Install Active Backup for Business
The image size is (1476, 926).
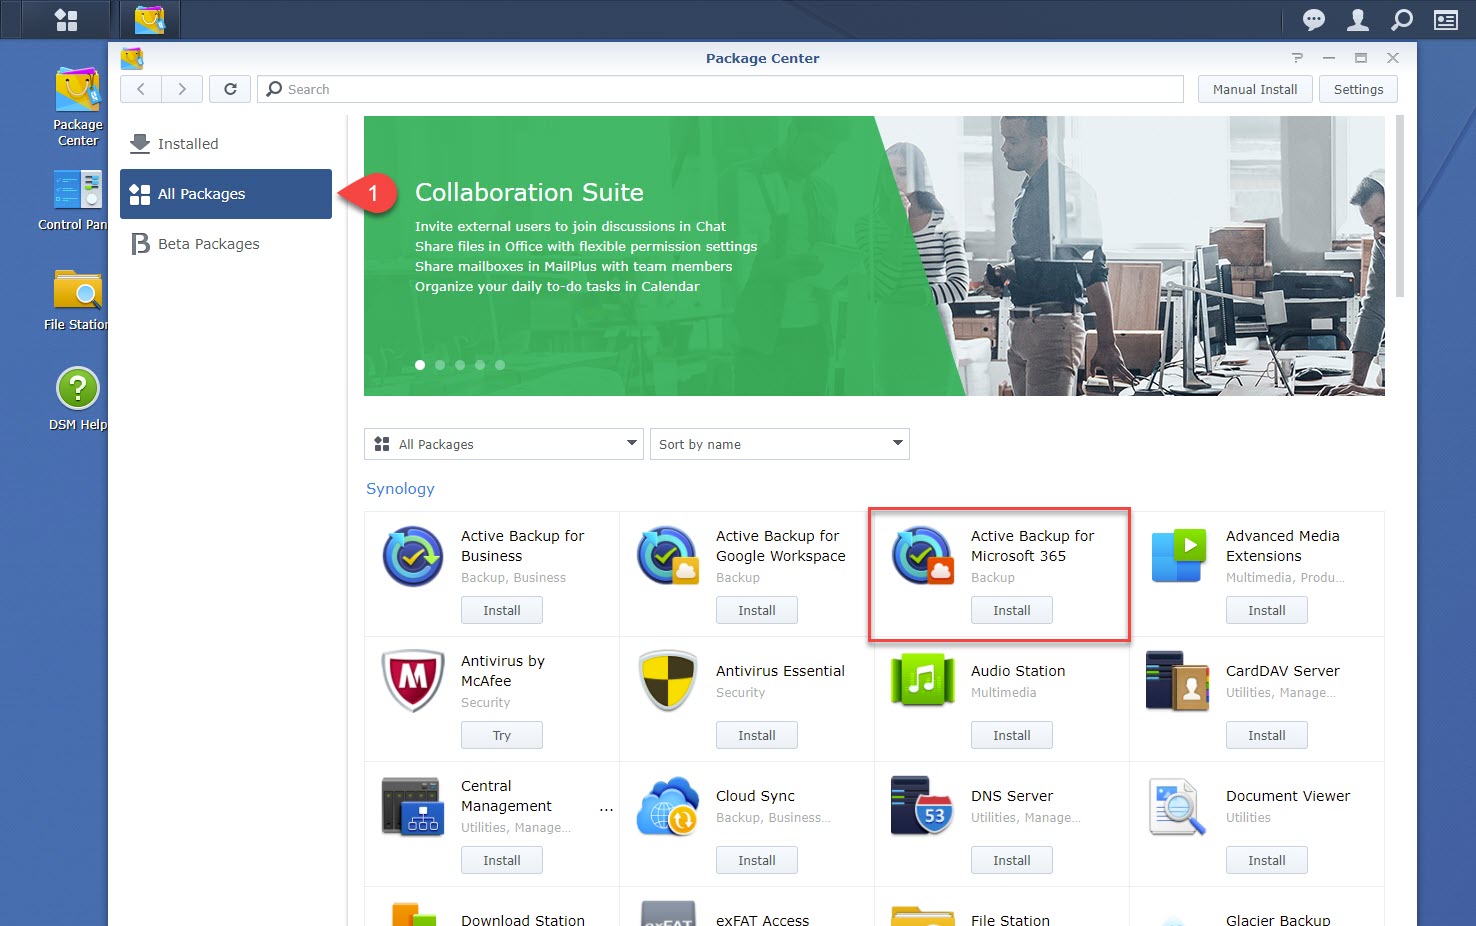point(502,610)
